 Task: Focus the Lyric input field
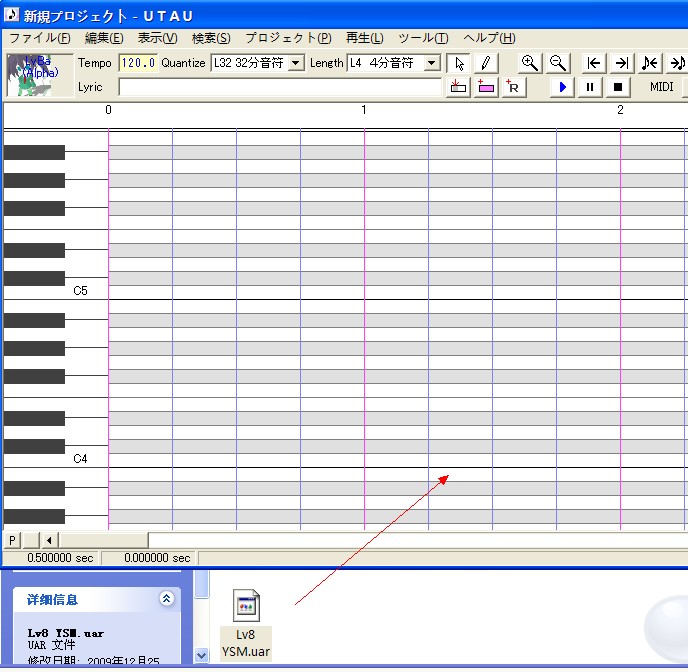coord(280,87)
